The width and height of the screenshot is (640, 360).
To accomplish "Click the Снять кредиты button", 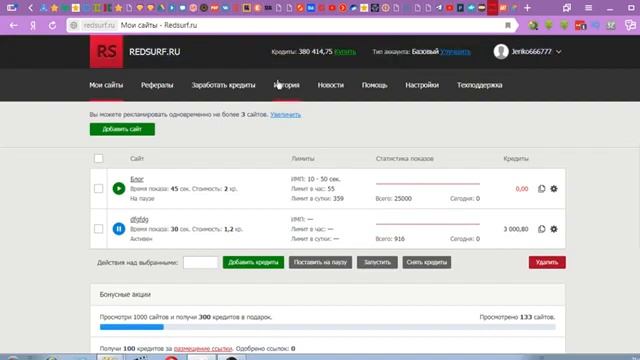I will point(427,262).
